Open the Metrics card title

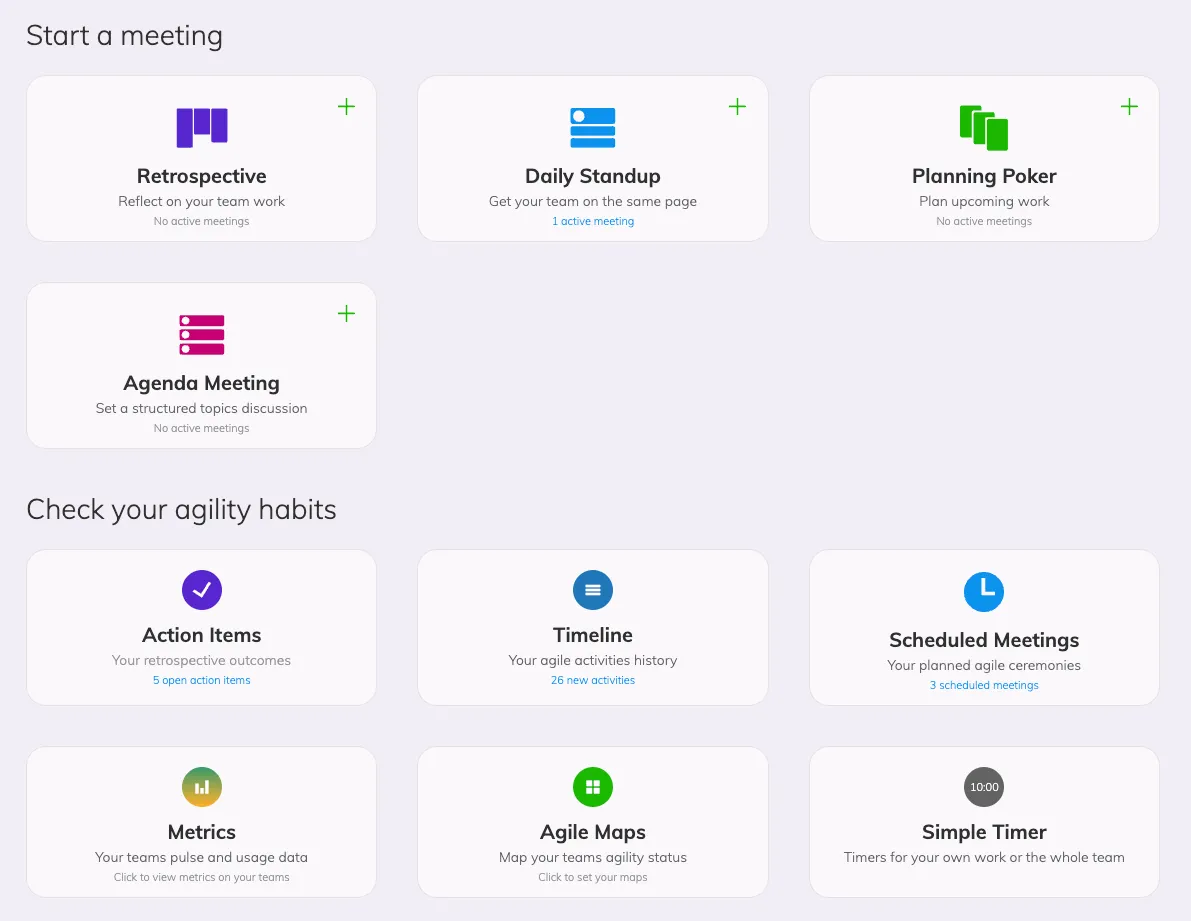click(x=201, y=832)
